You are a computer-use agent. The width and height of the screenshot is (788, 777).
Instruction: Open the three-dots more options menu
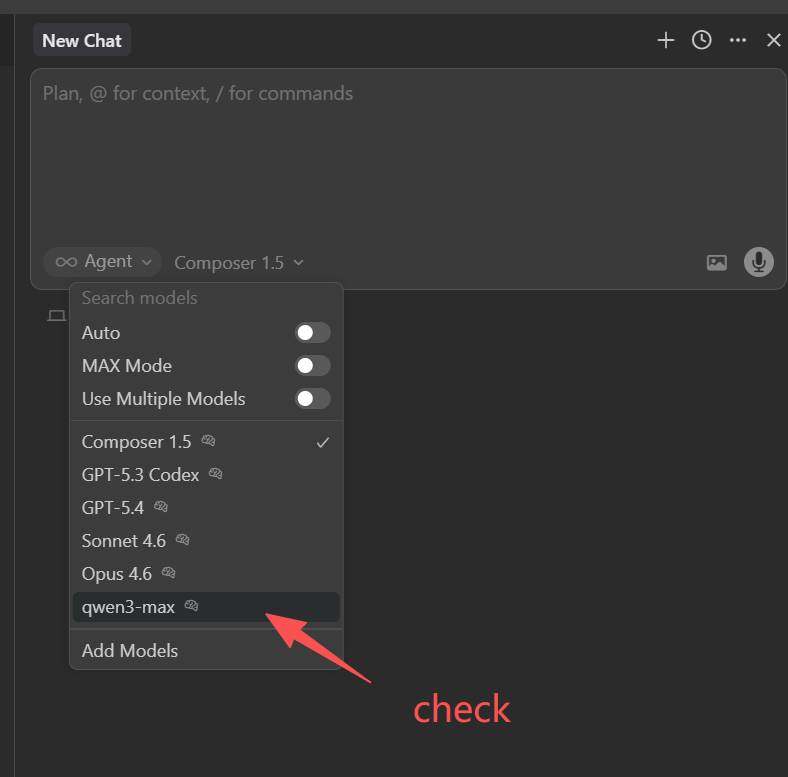tap(738, 40)
